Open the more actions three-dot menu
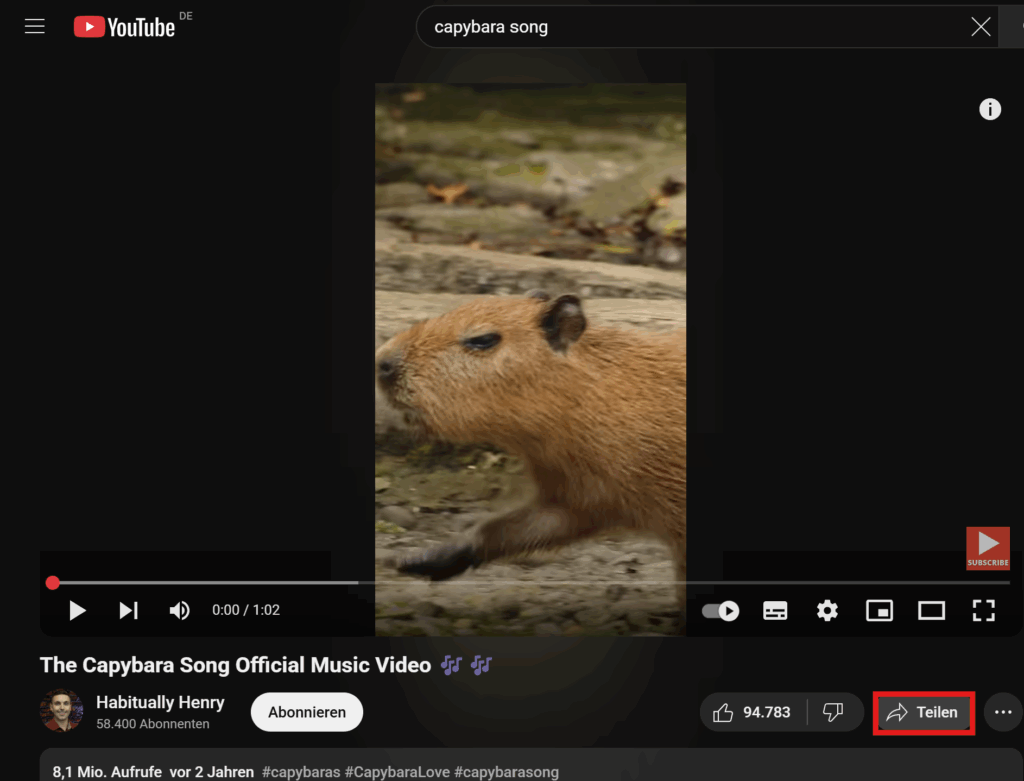 (1003, 712)
